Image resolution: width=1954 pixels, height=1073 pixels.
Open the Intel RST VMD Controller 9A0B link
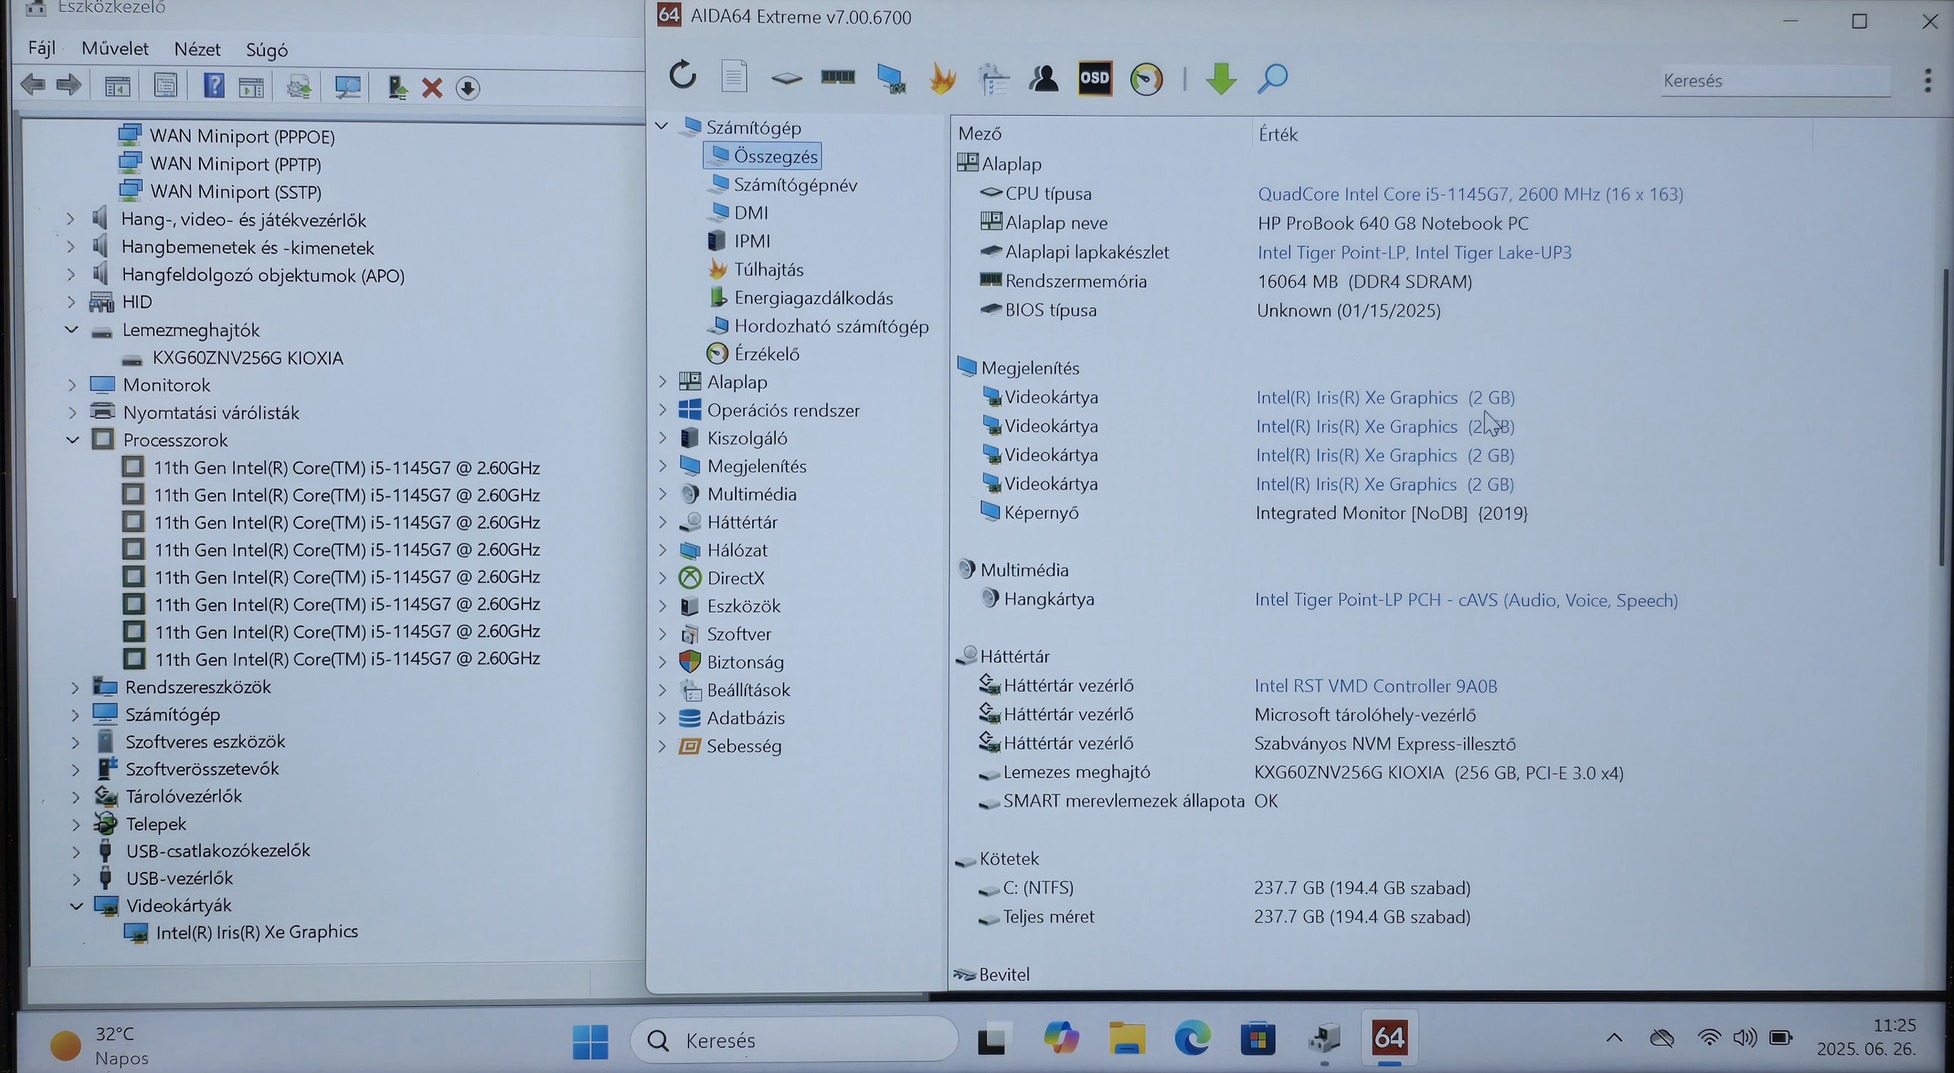click(1376, 686)
